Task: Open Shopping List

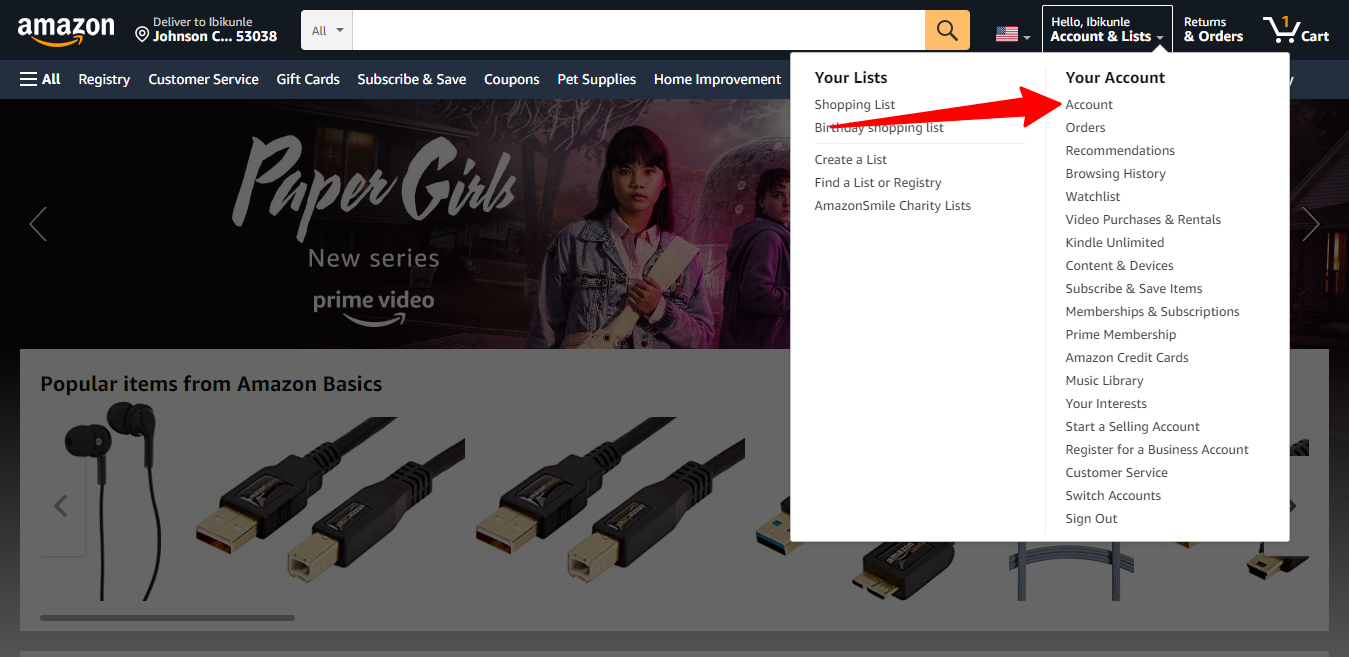Action: coord(855,105)
